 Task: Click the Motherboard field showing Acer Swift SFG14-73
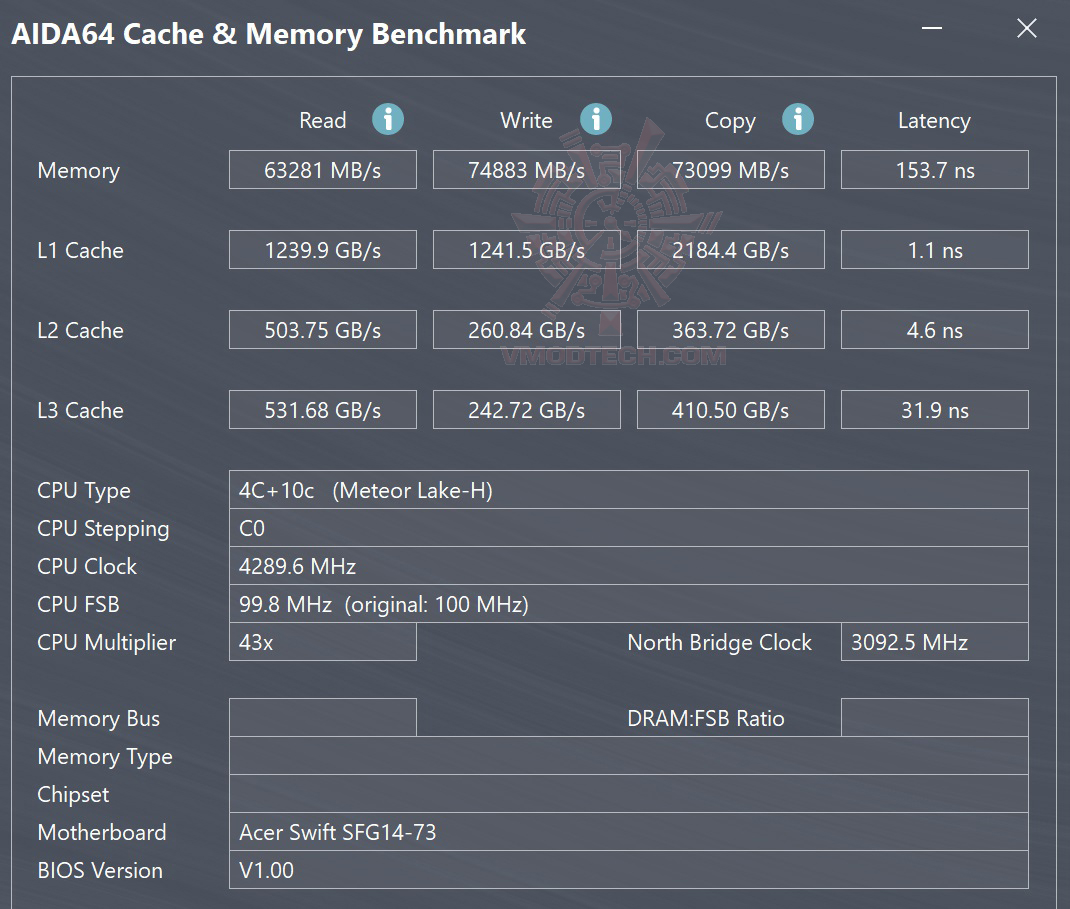pos(628,832)
